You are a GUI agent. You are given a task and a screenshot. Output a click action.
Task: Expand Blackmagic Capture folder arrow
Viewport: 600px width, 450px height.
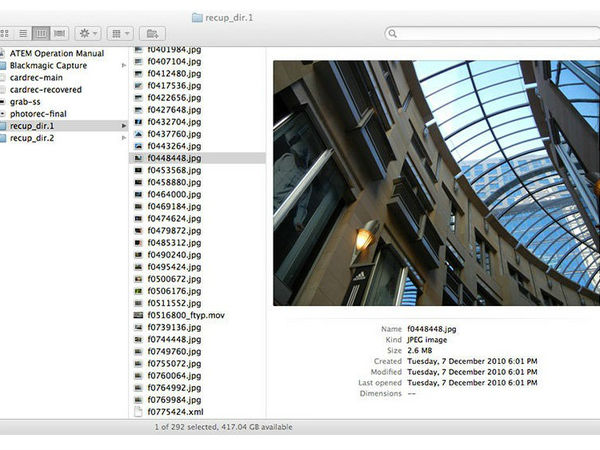(124, 66)
